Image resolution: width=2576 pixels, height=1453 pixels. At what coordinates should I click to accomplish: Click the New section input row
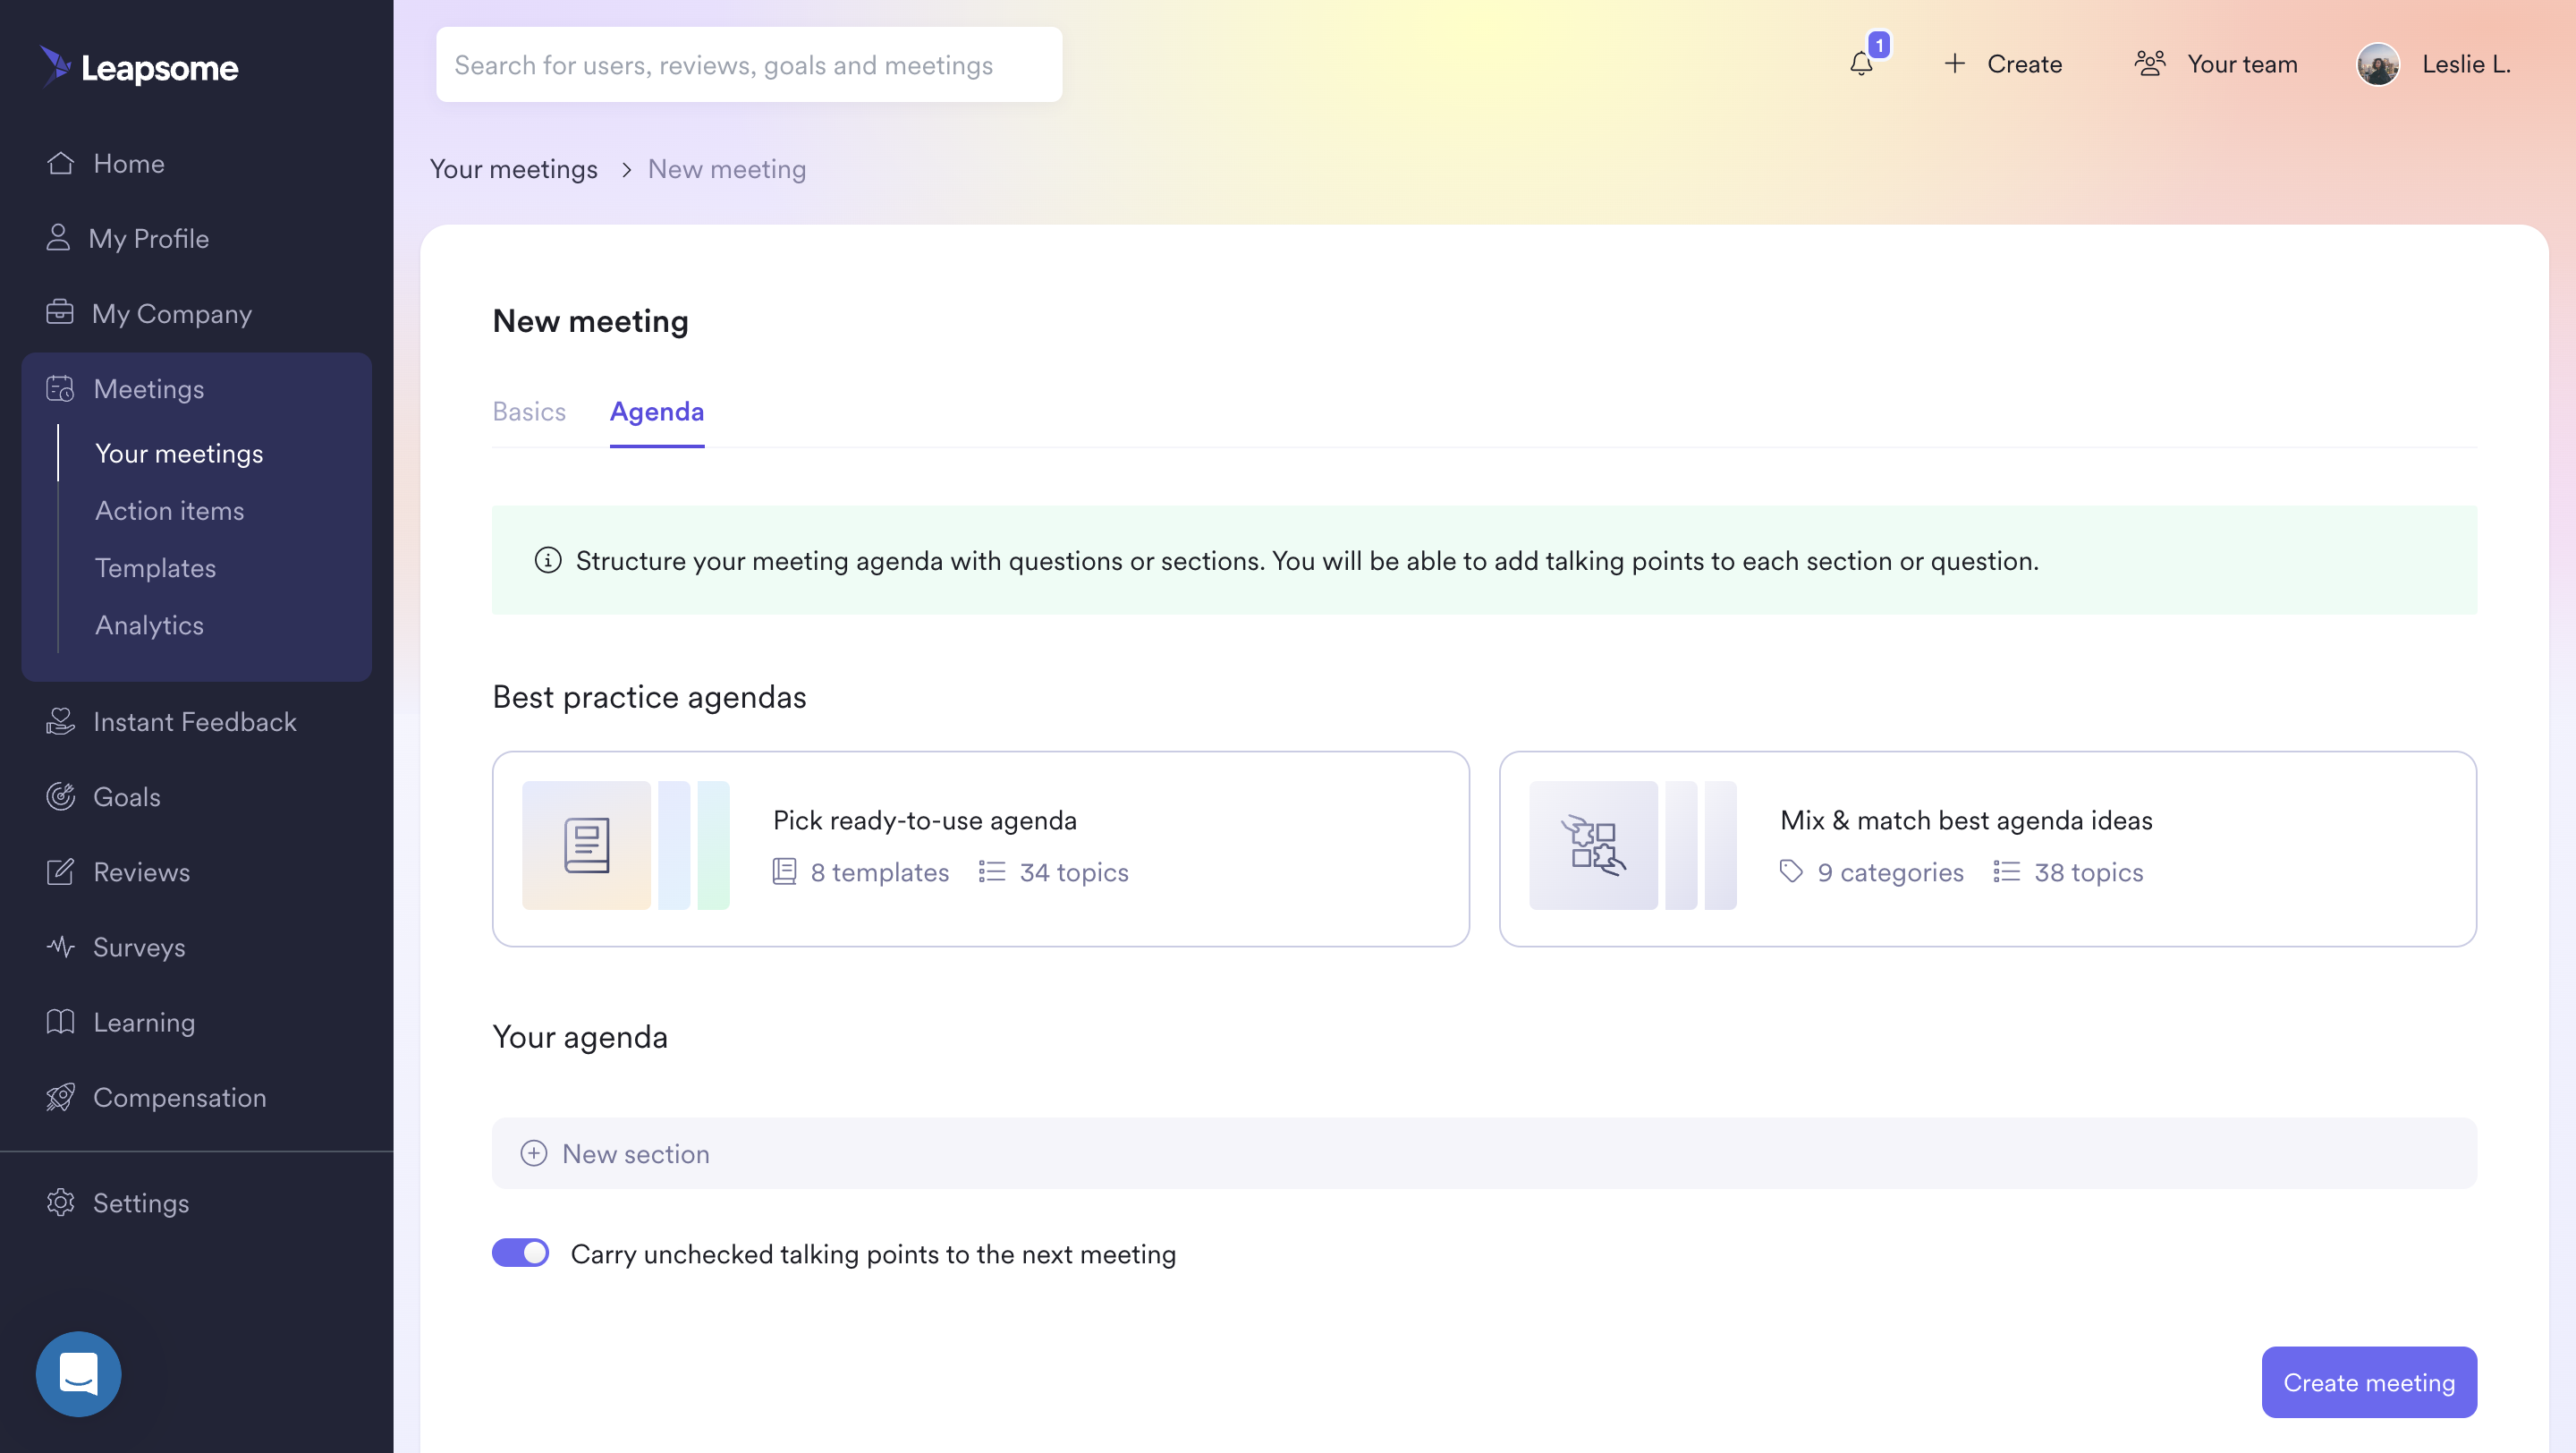tap(1484, 1153)
